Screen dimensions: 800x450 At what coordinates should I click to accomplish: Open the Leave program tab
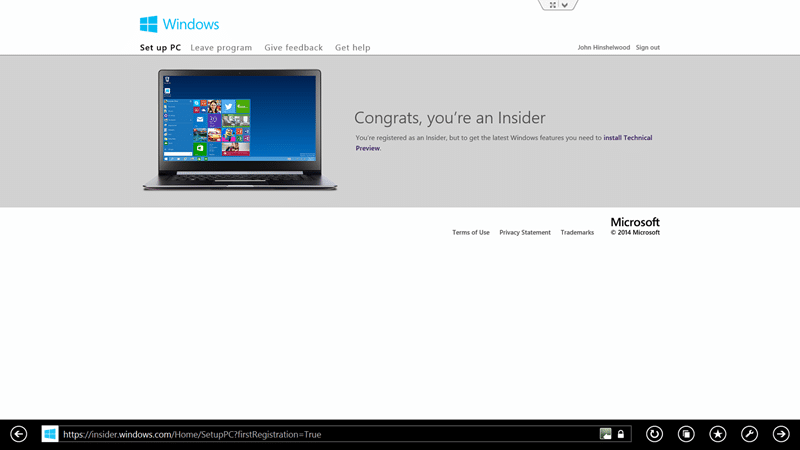pos(221,47)
